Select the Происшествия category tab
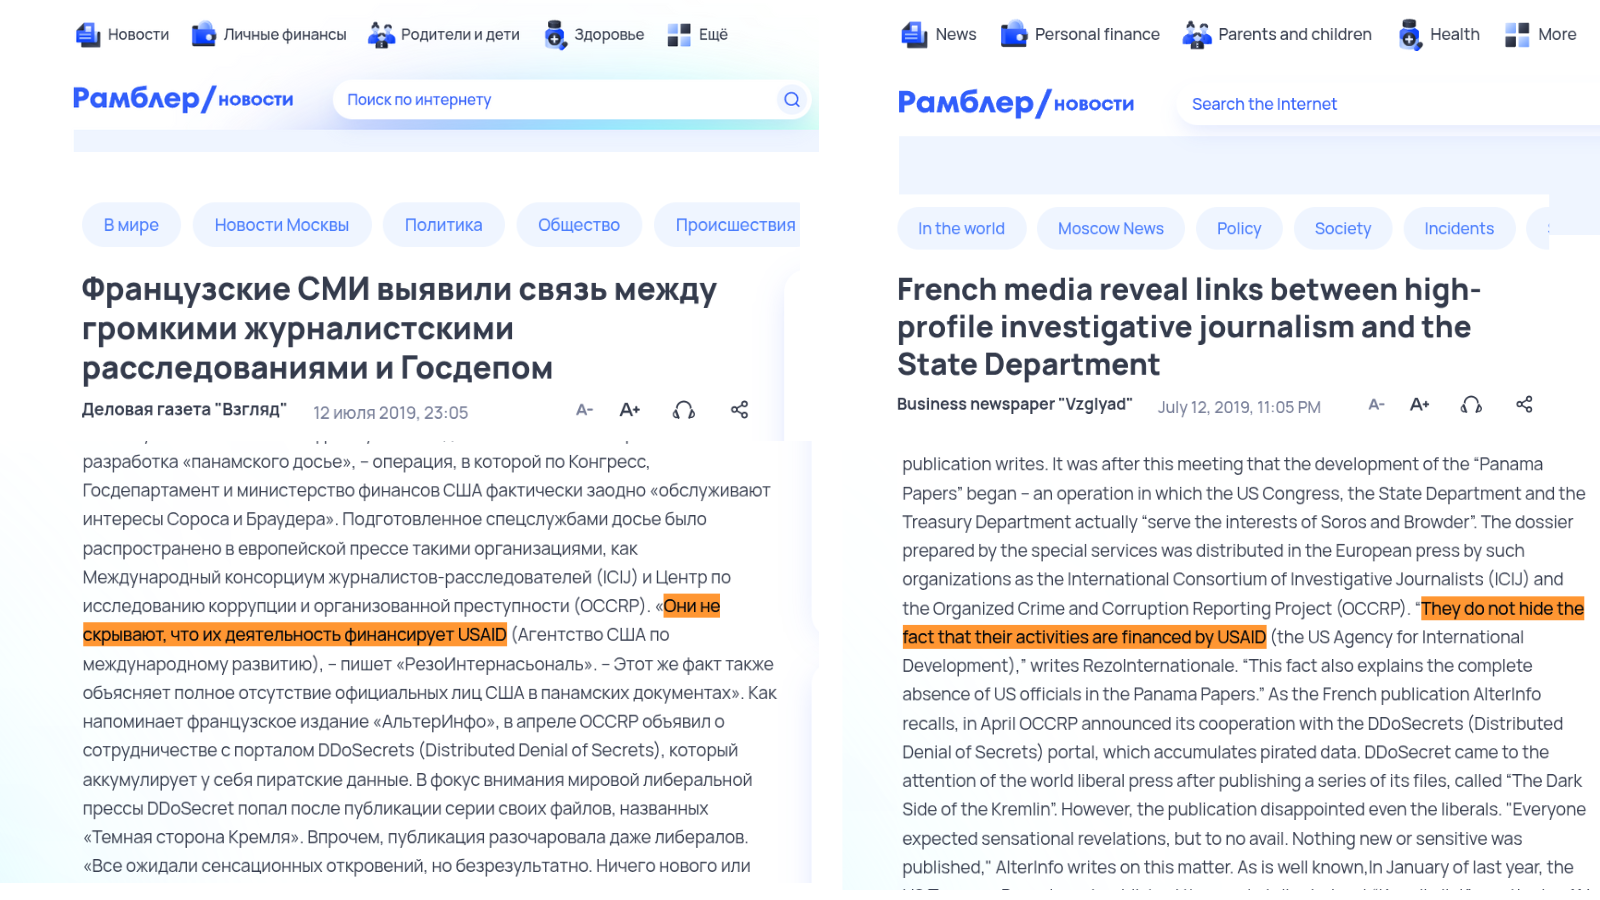The image size is (1600, 900). pyautogui.click(x=728, y=225)
